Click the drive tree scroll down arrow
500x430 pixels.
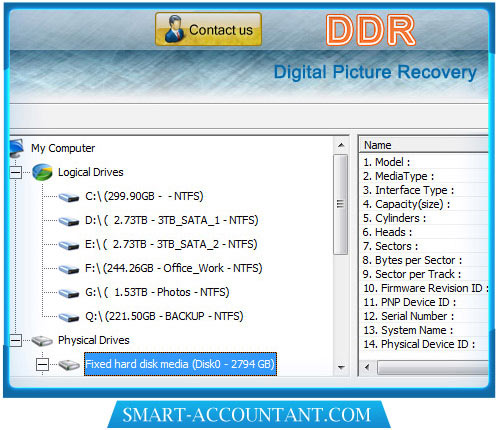tap(341, 368)
